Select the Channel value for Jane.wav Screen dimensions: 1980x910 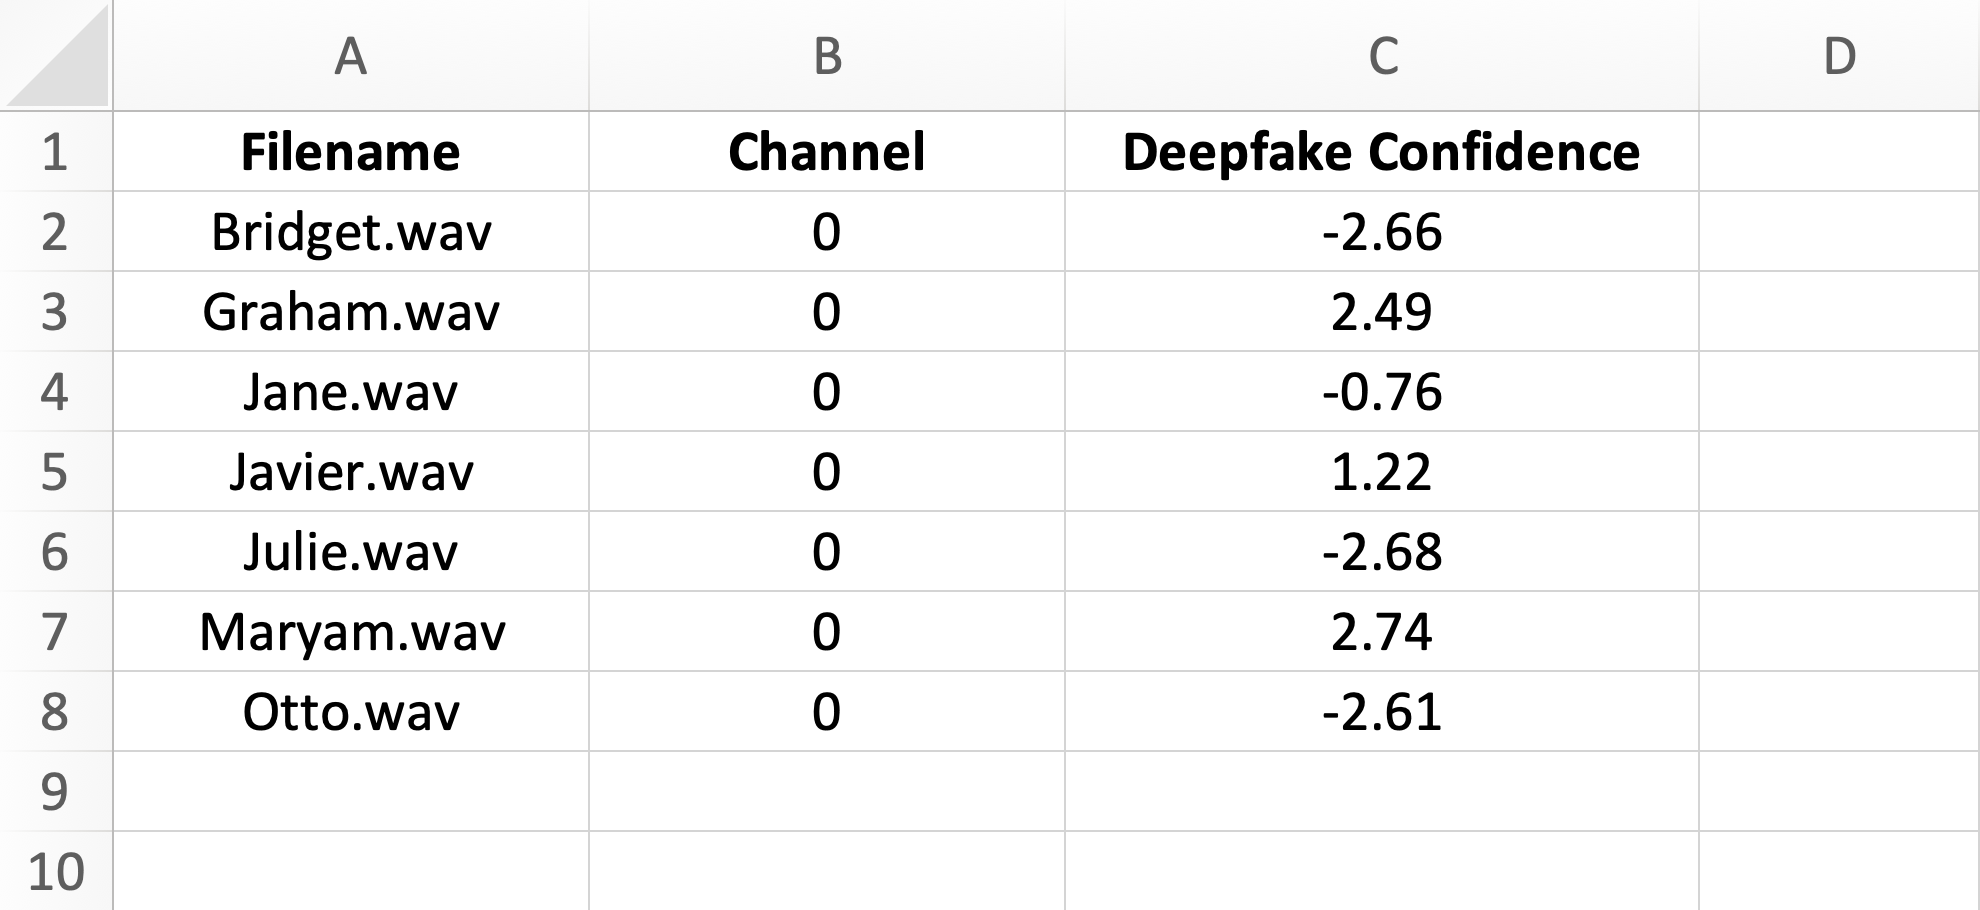[827, 391]
